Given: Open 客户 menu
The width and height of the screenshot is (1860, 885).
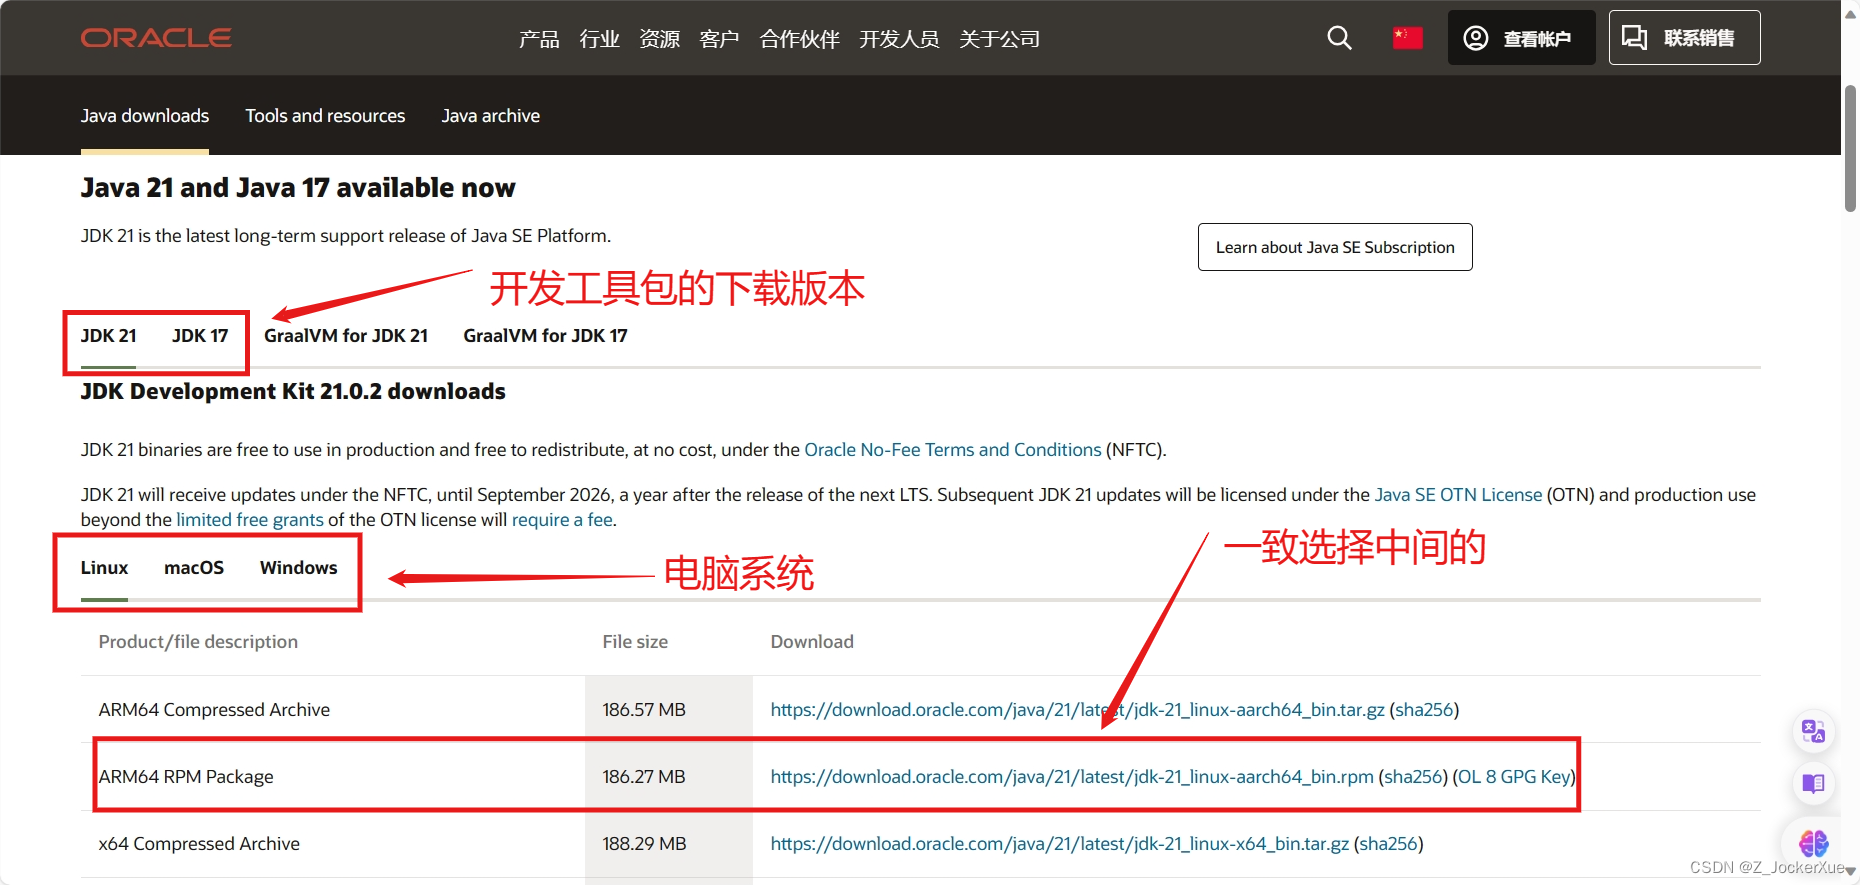Looking at the screenshot, I should pyautogui.click(x=719, y=39).
